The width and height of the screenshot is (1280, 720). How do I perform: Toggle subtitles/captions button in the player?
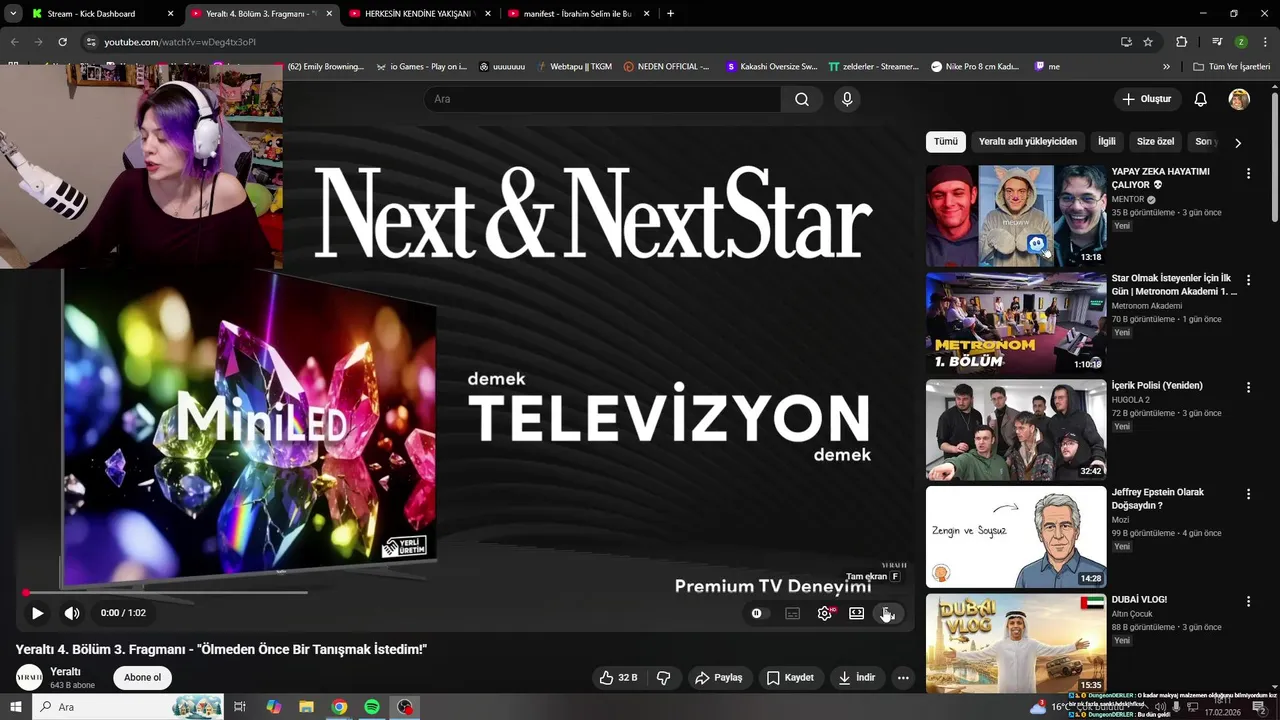tap(793, 613)
